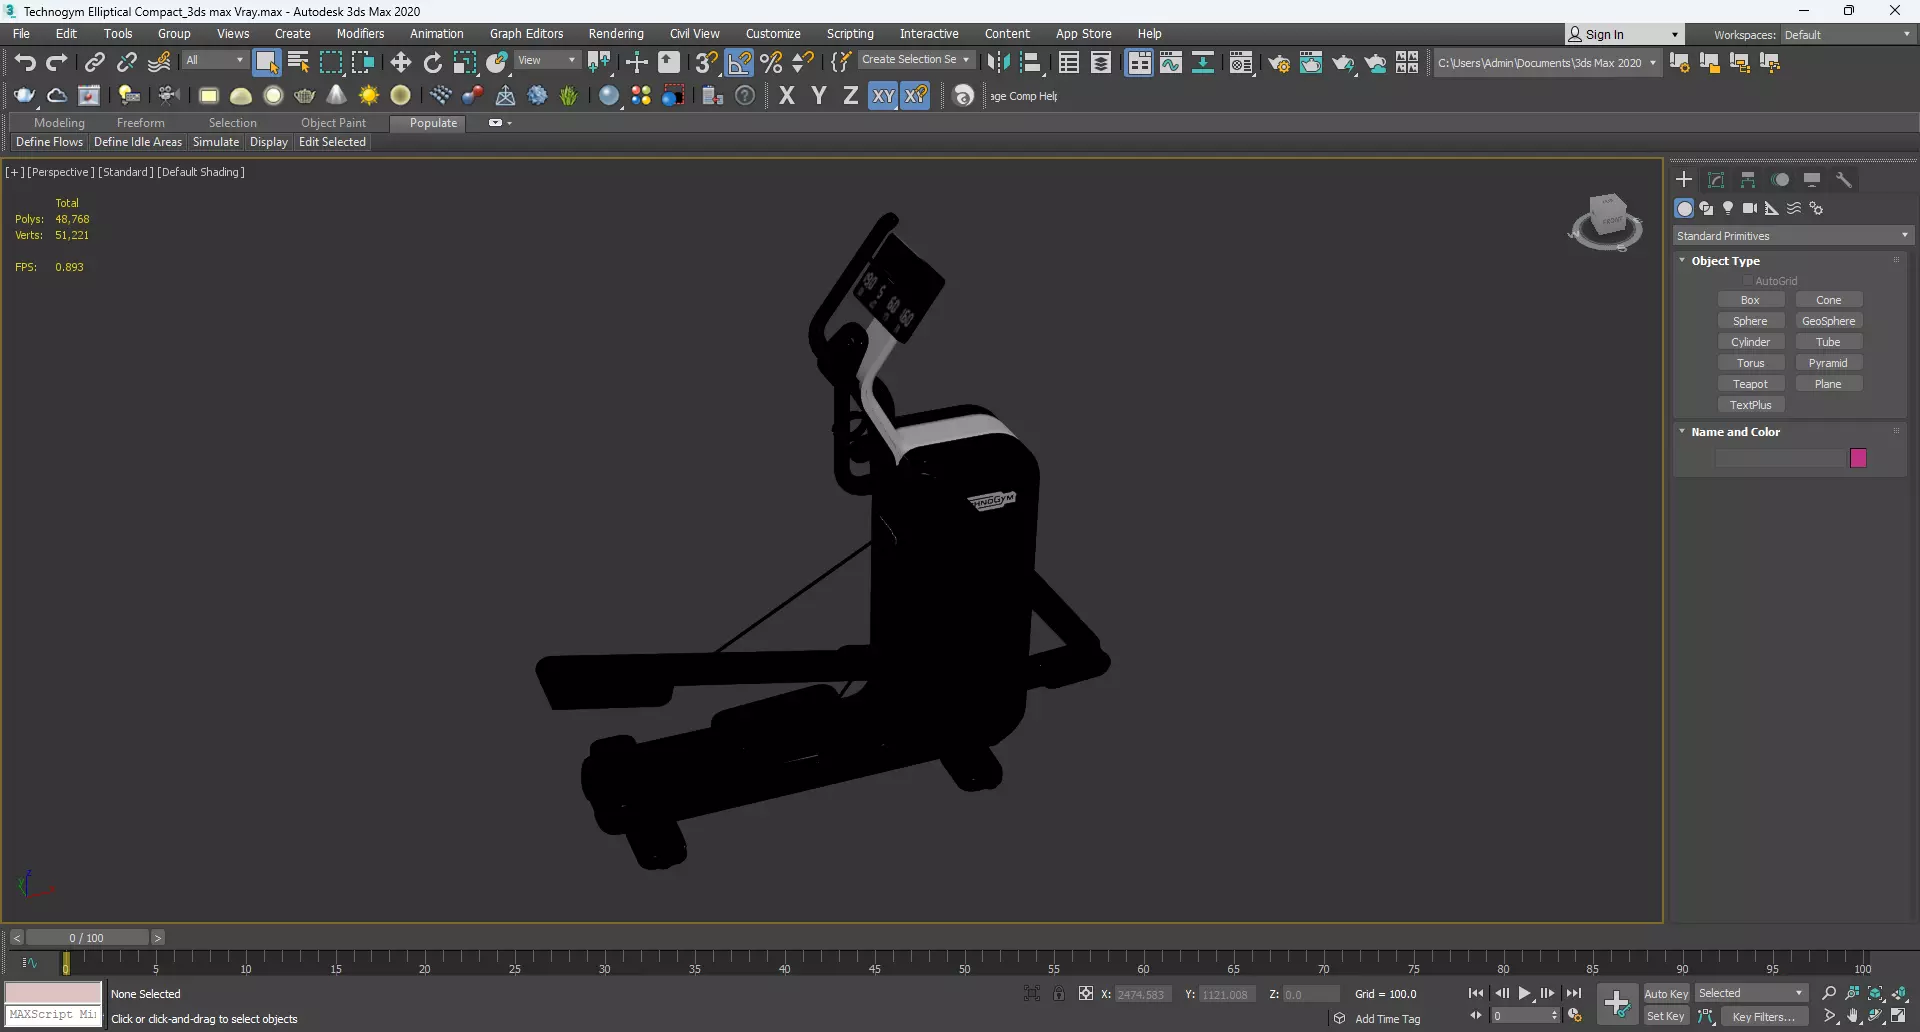Toggle Window/Crossing selection mode
1920x1032 pixels.
pyautogui.click(x=363, y=63)
